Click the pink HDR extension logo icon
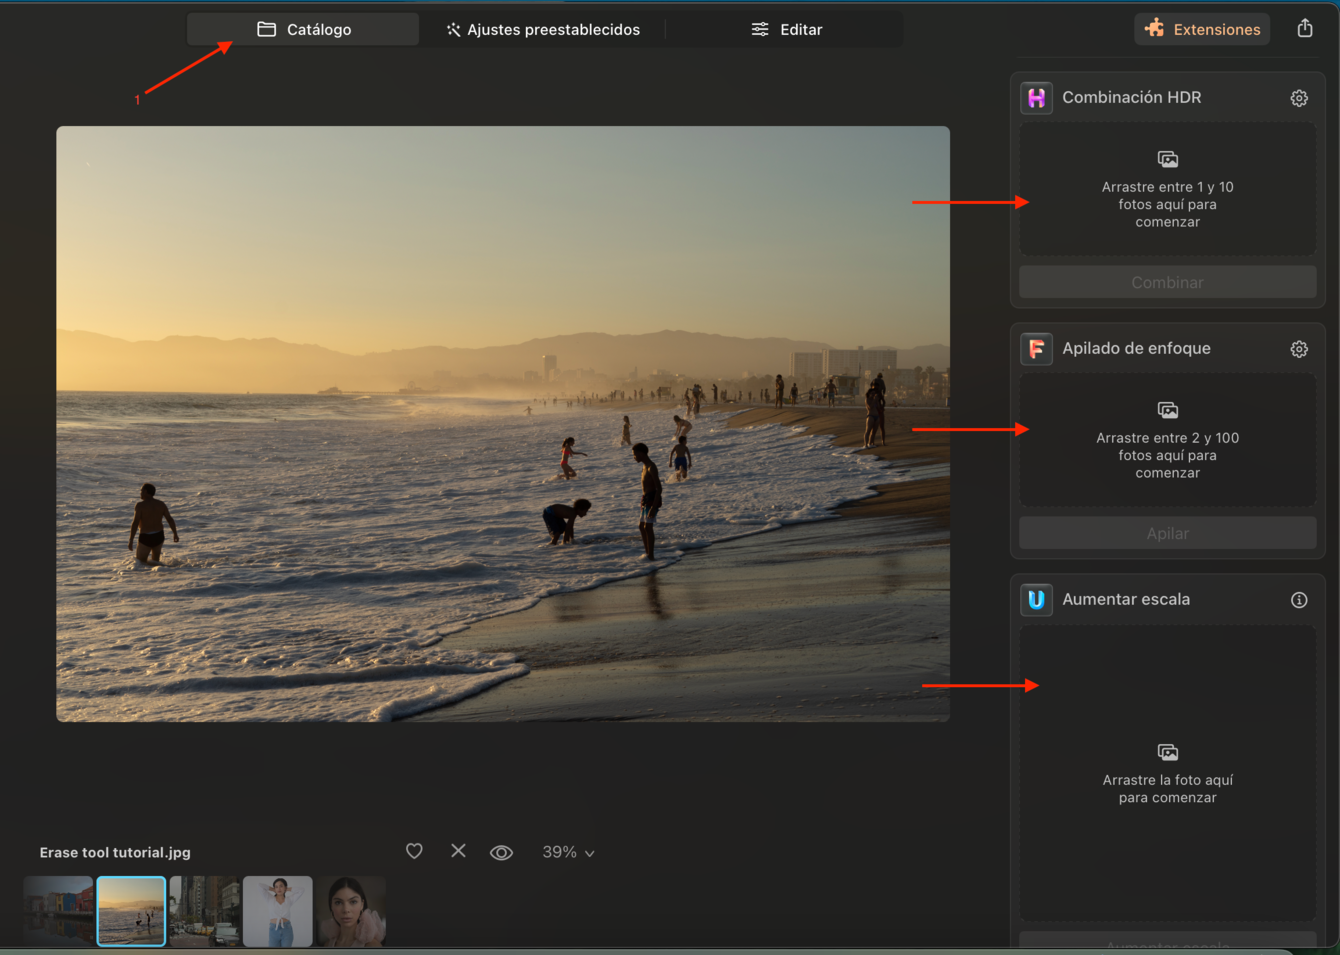This screenshot has width=1340, height=955. point(1036,98)
